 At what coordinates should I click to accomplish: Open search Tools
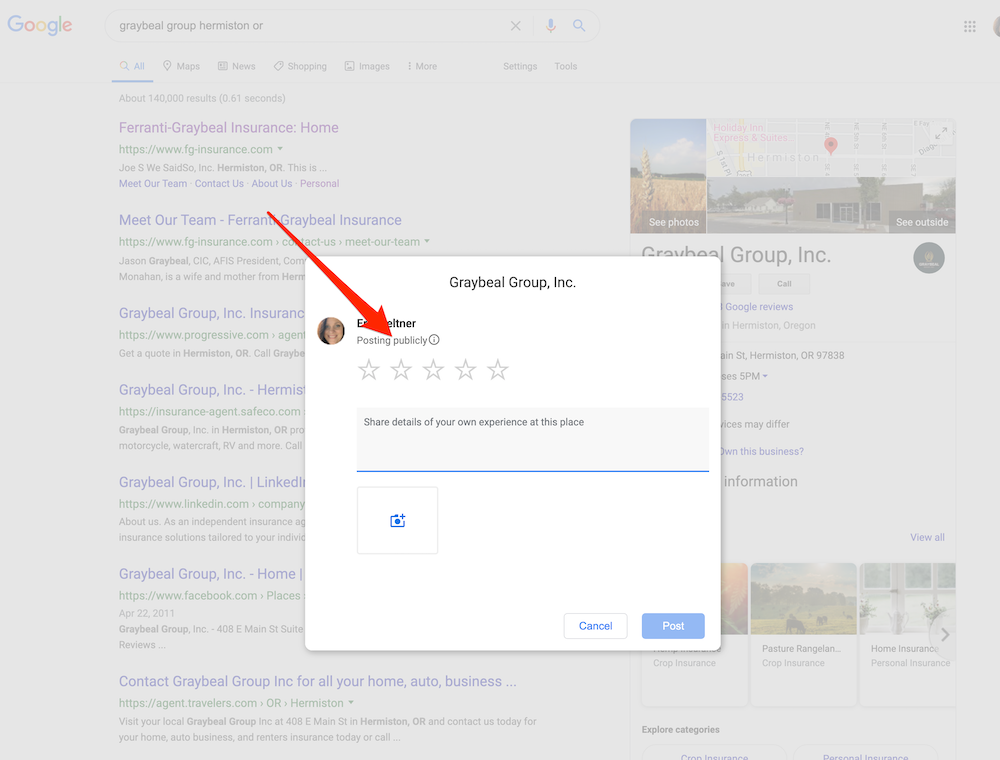(x=566, y=66)
